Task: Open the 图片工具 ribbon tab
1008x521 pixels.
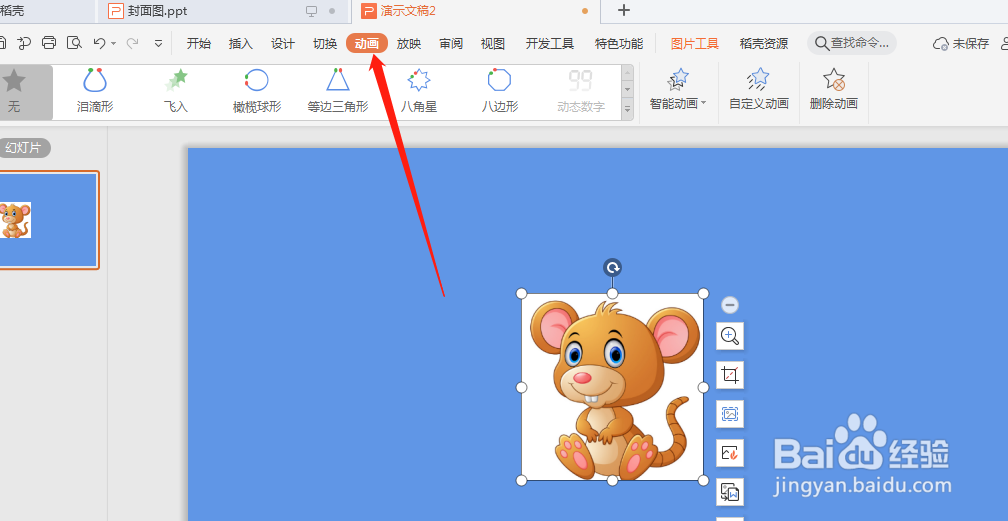Action: [x=695, y=44]
